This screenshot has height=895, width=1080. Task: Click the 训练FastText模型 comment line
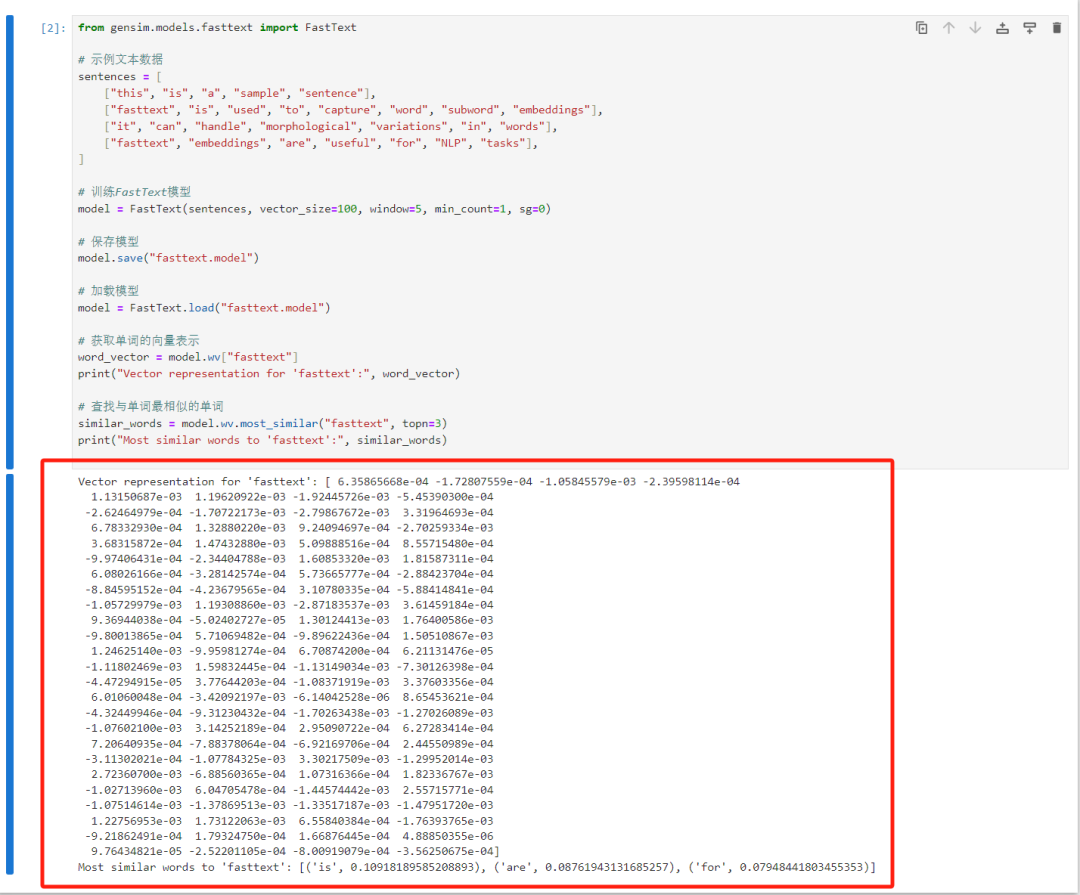[134, 192]
